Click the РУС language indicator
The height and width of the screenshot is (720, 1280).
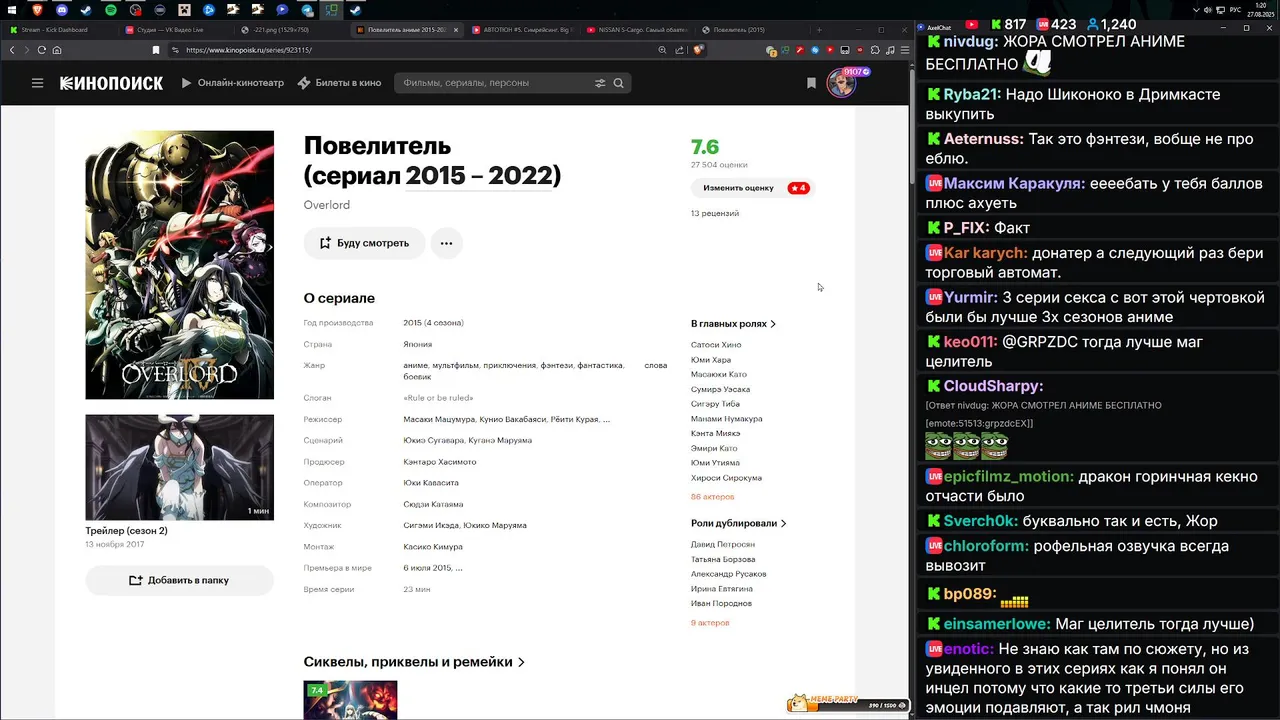(x=1235, y=10)
